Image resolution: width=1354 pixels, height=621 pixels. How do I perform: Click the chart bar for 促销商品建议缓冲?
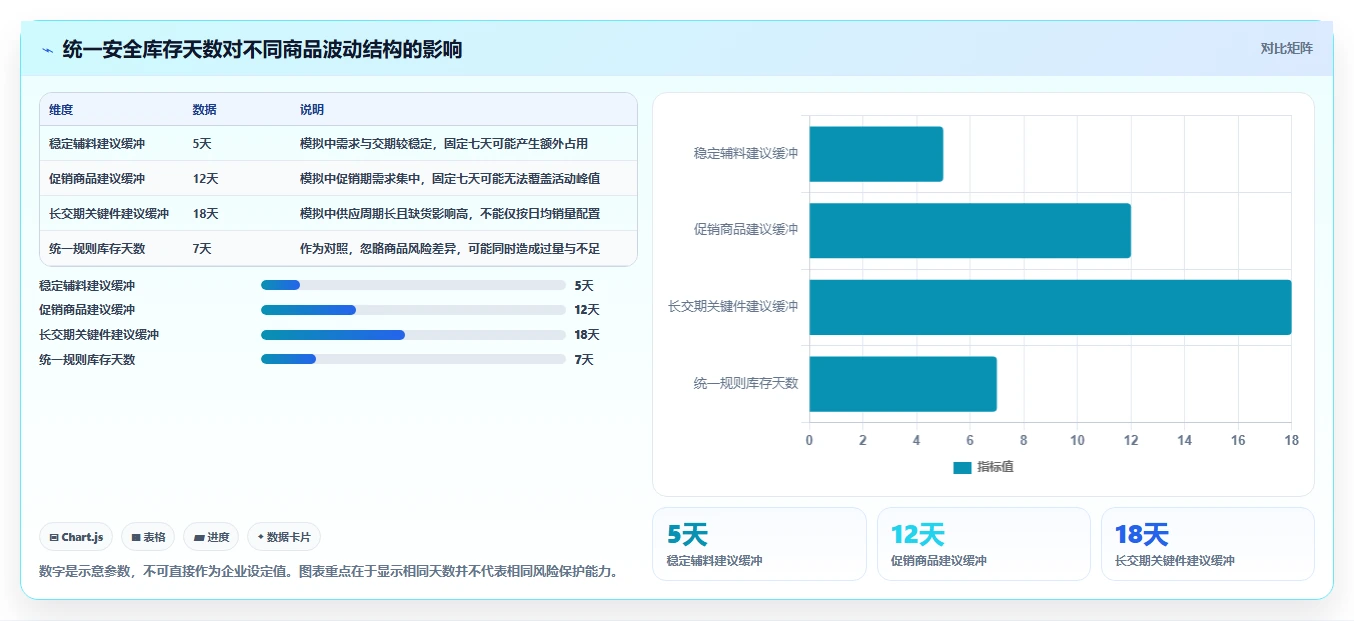click(x=970, y=231)
